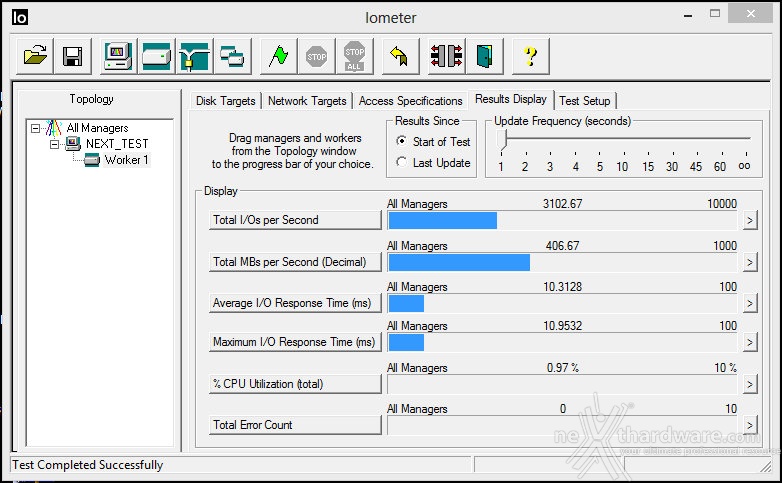Switch to Disk Targets tab
782x483 pixels.
point(225,101)
